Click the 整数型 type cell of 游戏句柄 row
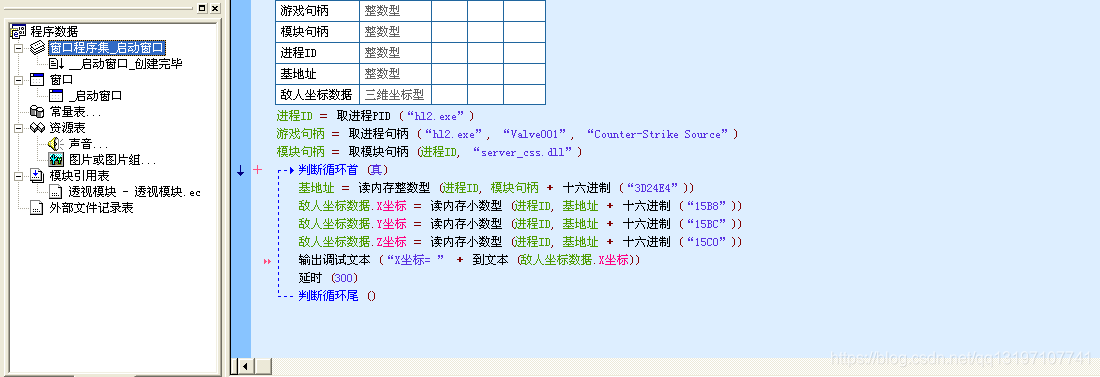Screen dimensions: 1100x377 (x=396, y=11)
